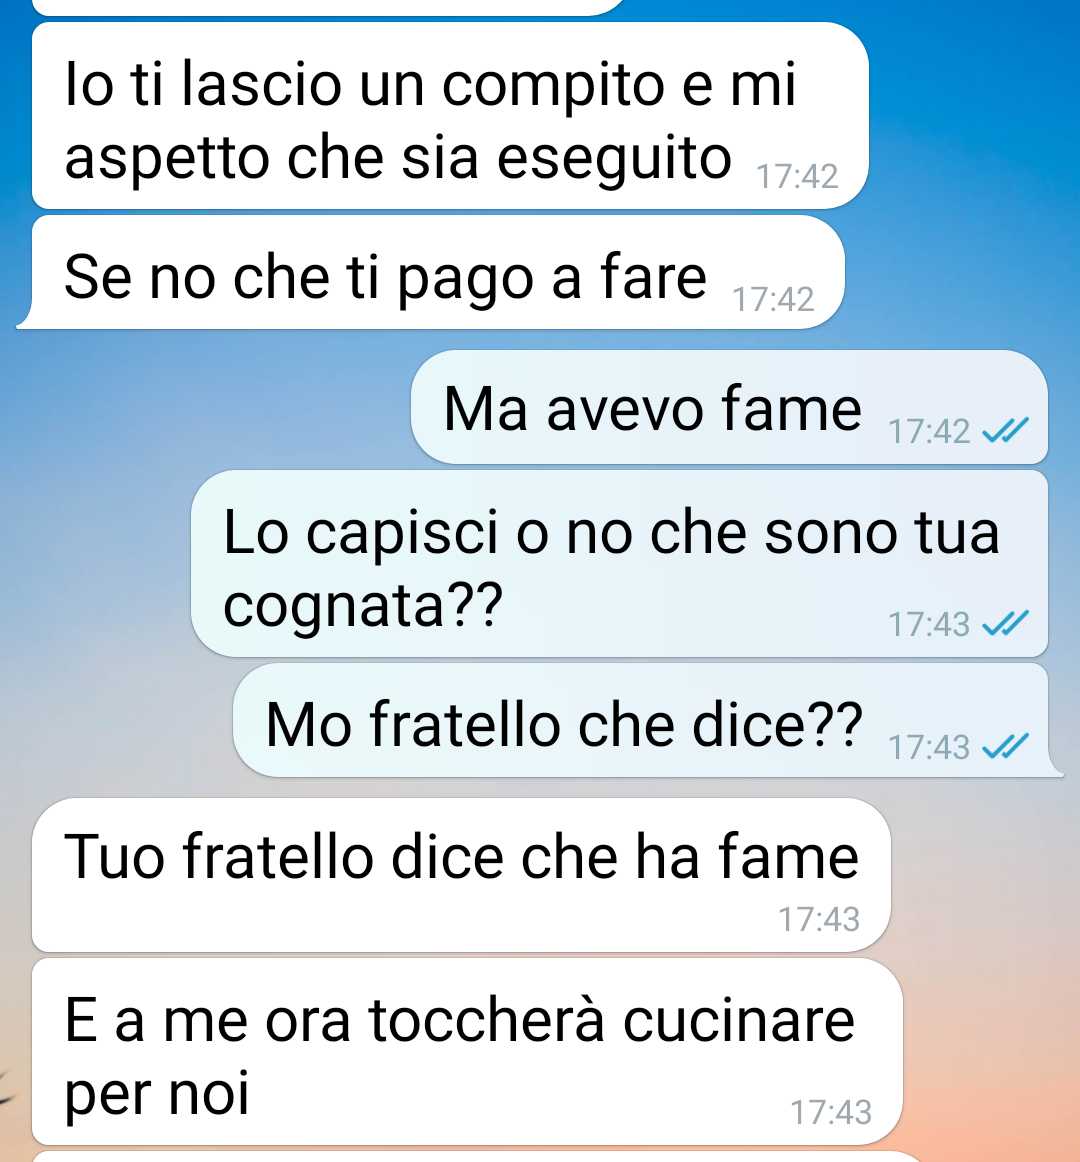Tap the 'Lo capisci o no che sono tua cognata??' message
The height and width of the screenshot is (1162, 1080).
click(620, 563)
